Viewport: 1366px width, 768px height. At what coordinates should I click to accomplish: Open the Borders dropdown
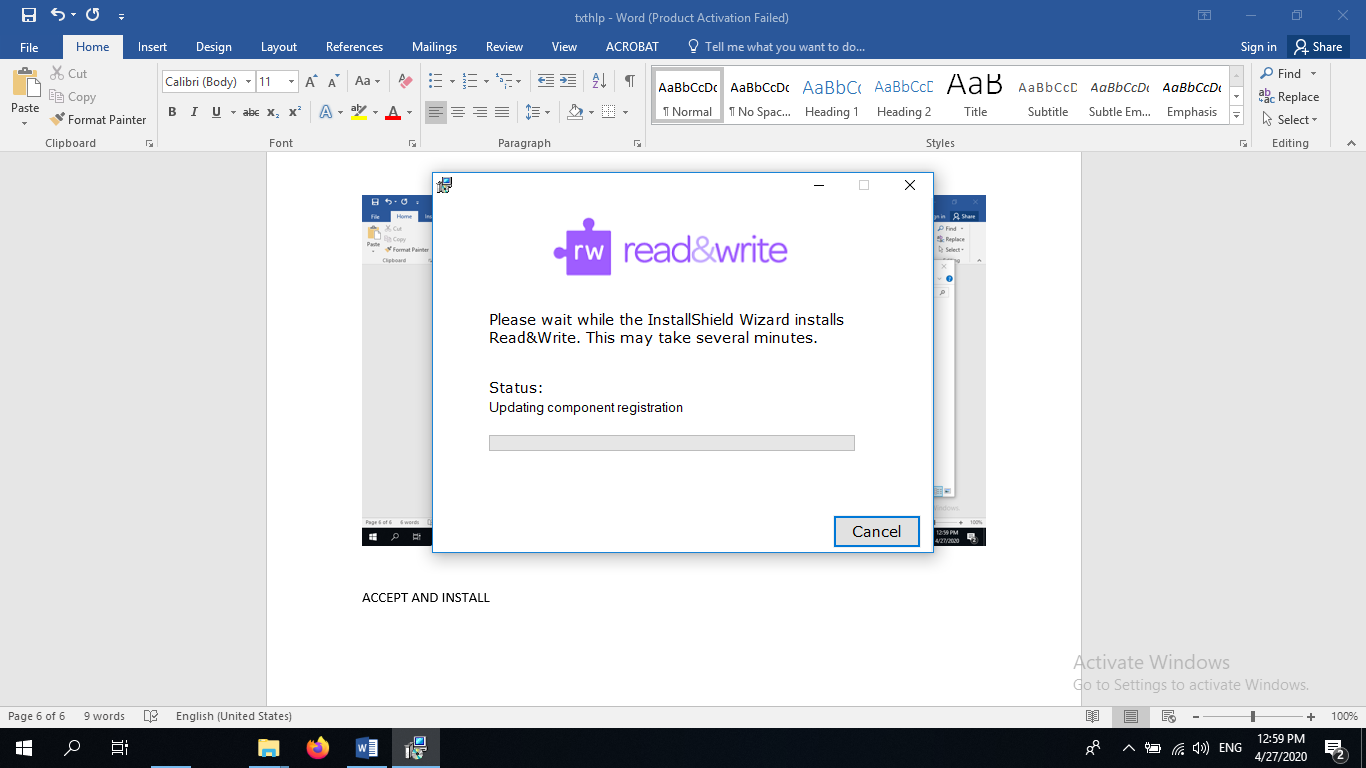[x=625, y=112]
